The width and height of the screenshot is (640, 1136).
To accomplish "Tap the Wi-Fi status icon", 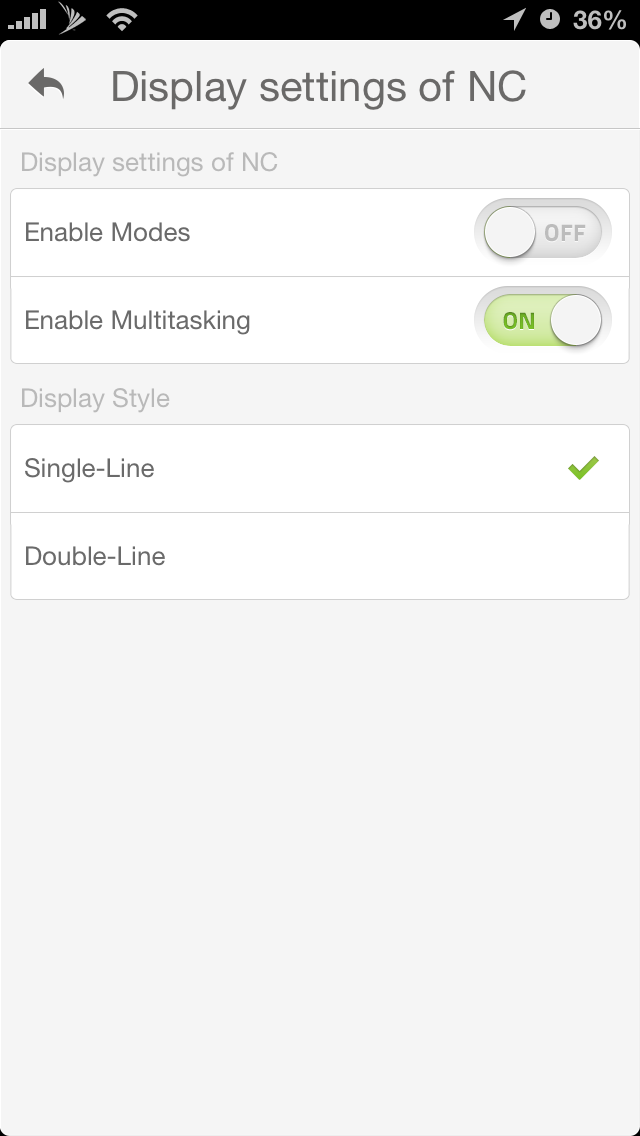I will coord(121,18).
